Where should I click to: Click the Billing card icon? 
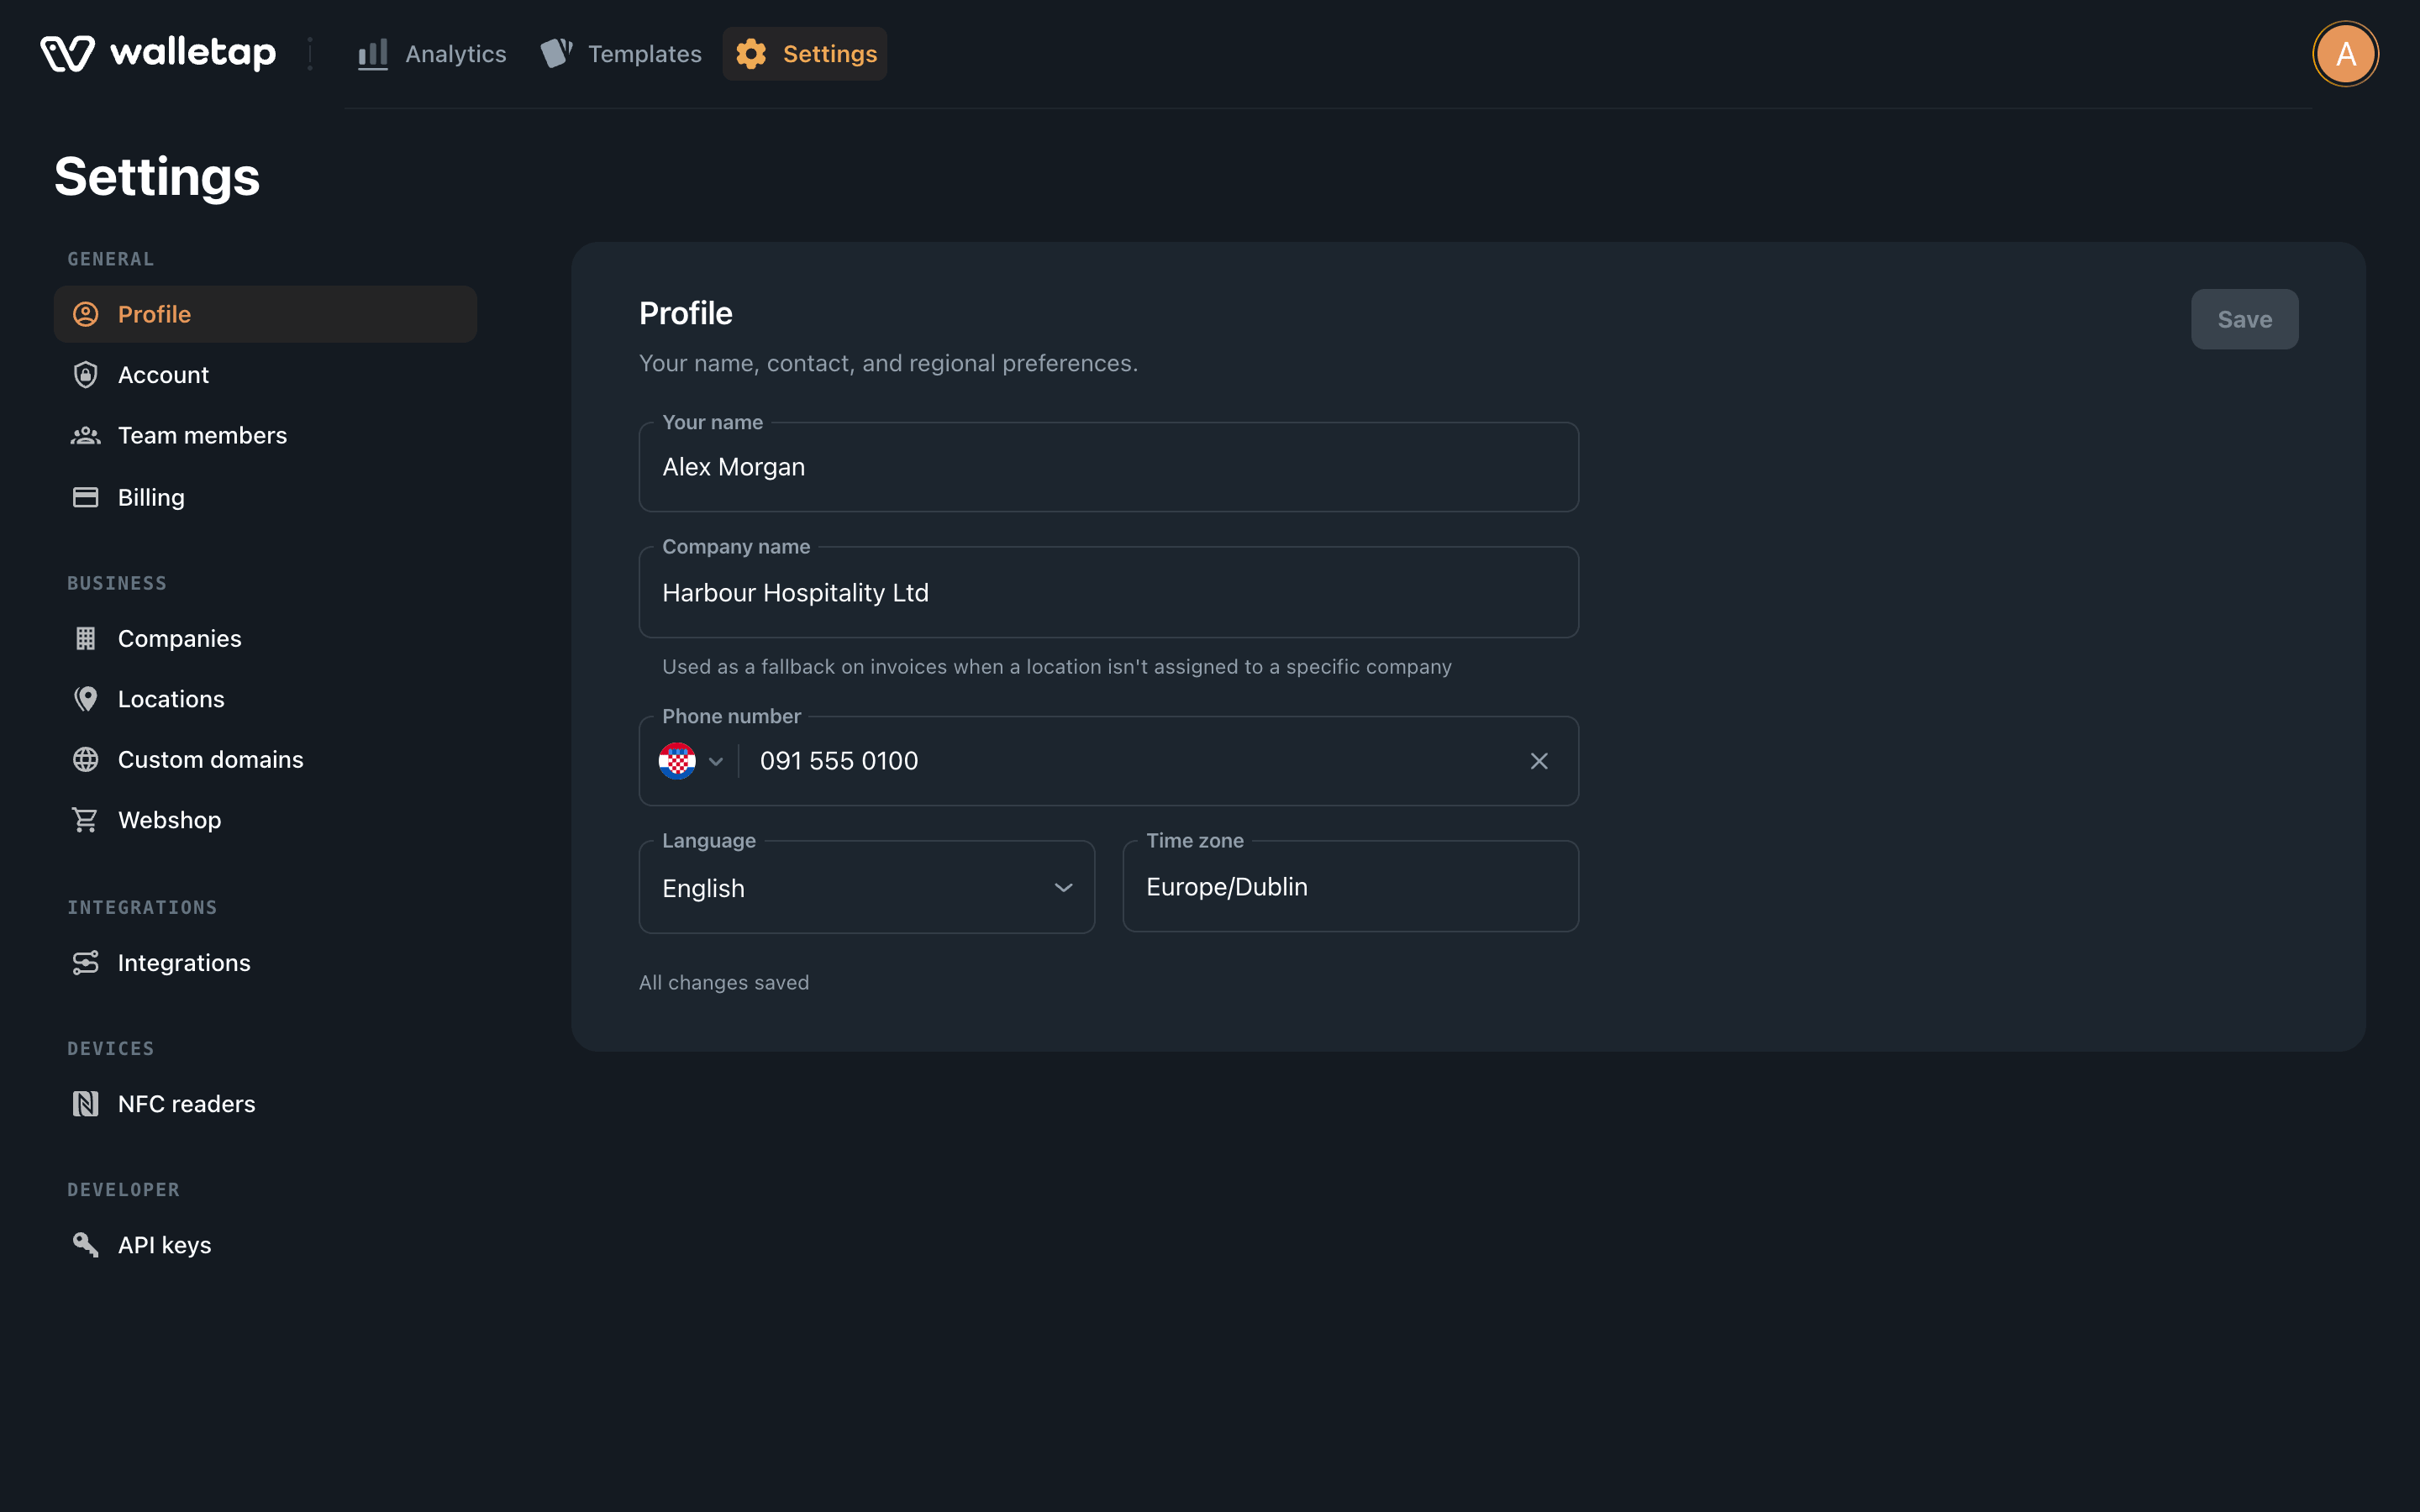click(86, 497)
